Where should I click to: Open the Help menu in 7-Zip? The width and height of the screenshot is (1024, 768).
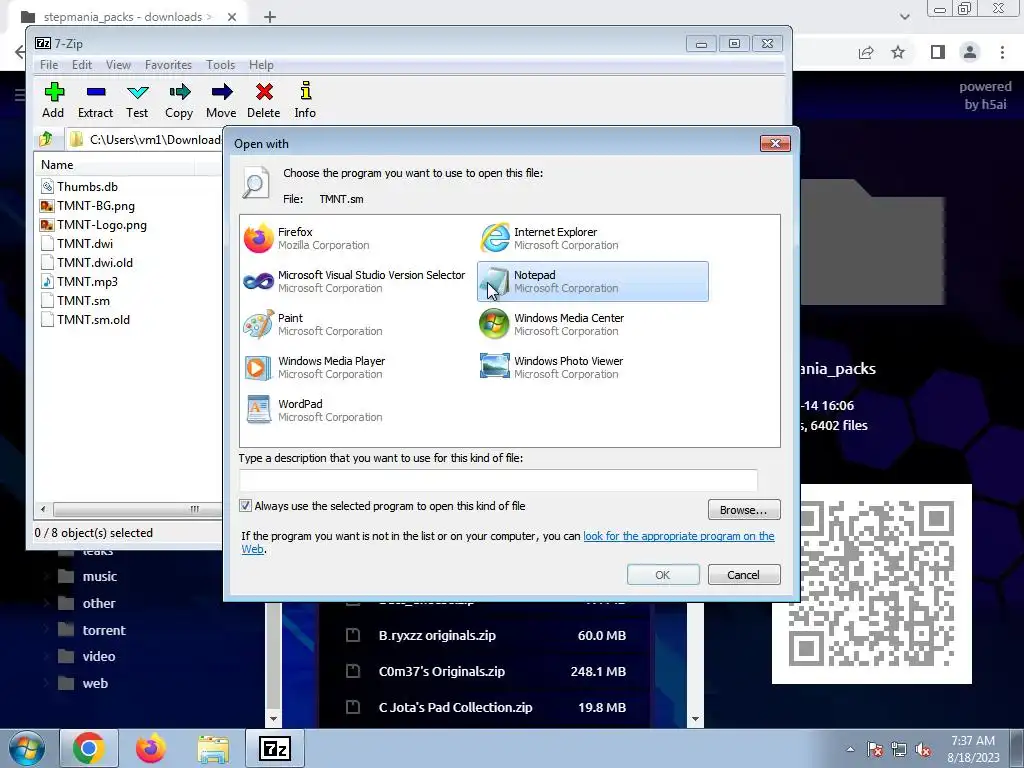click(x=261, y=65)
